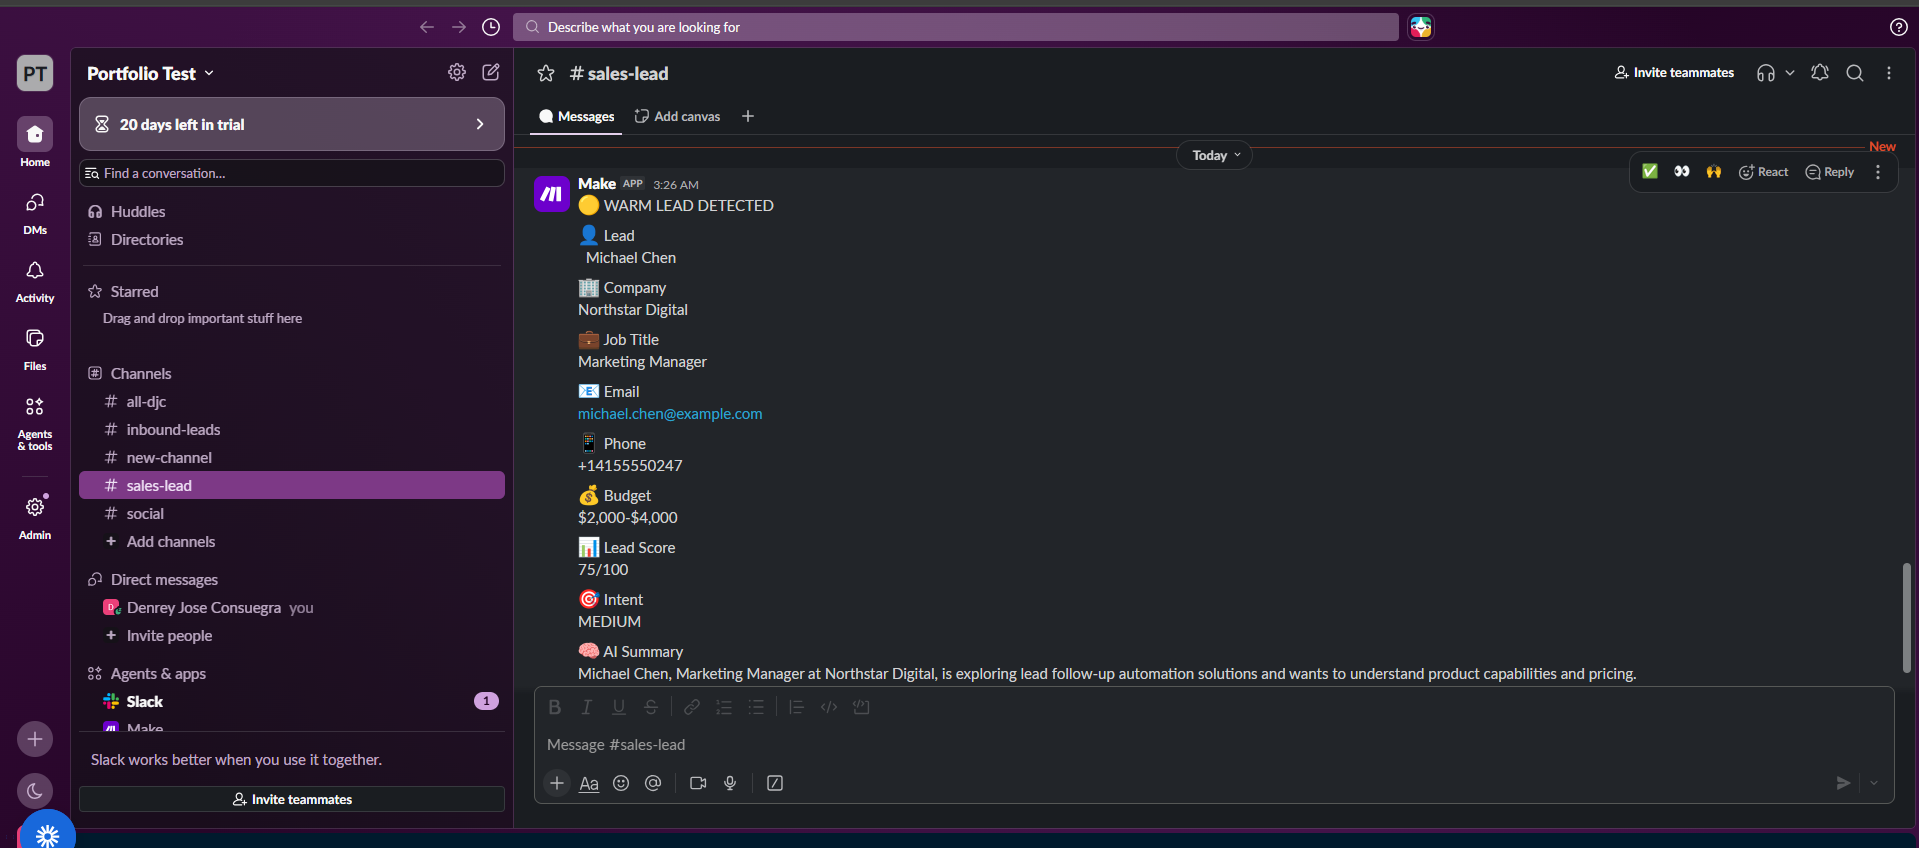Open channel more options menu
This screenshot has height=848, width=1919.
pos(1889,73)
